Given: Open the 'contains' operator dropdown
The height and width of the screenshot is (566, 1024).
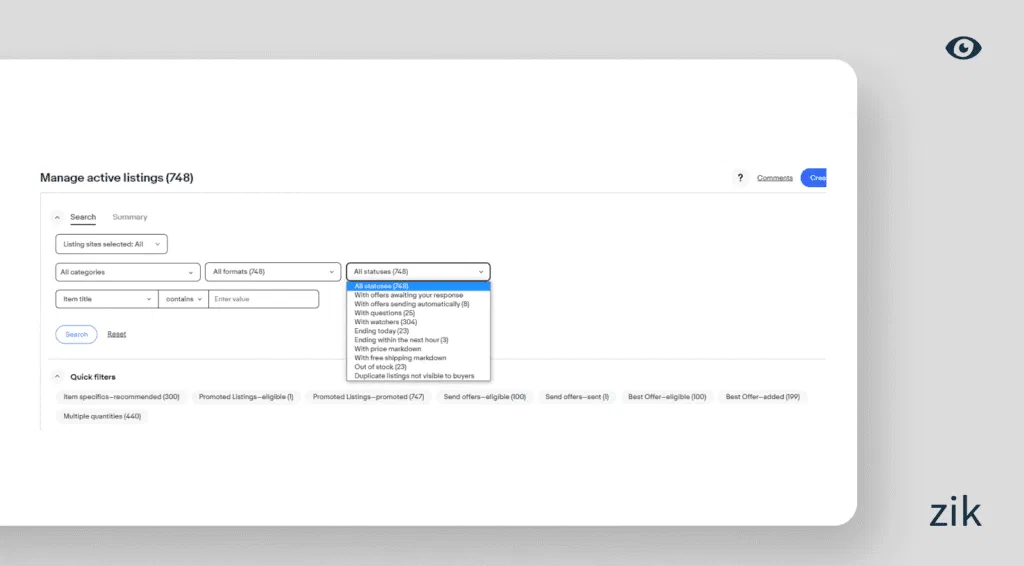Looking at the screenshot, I should click(183, 299).
